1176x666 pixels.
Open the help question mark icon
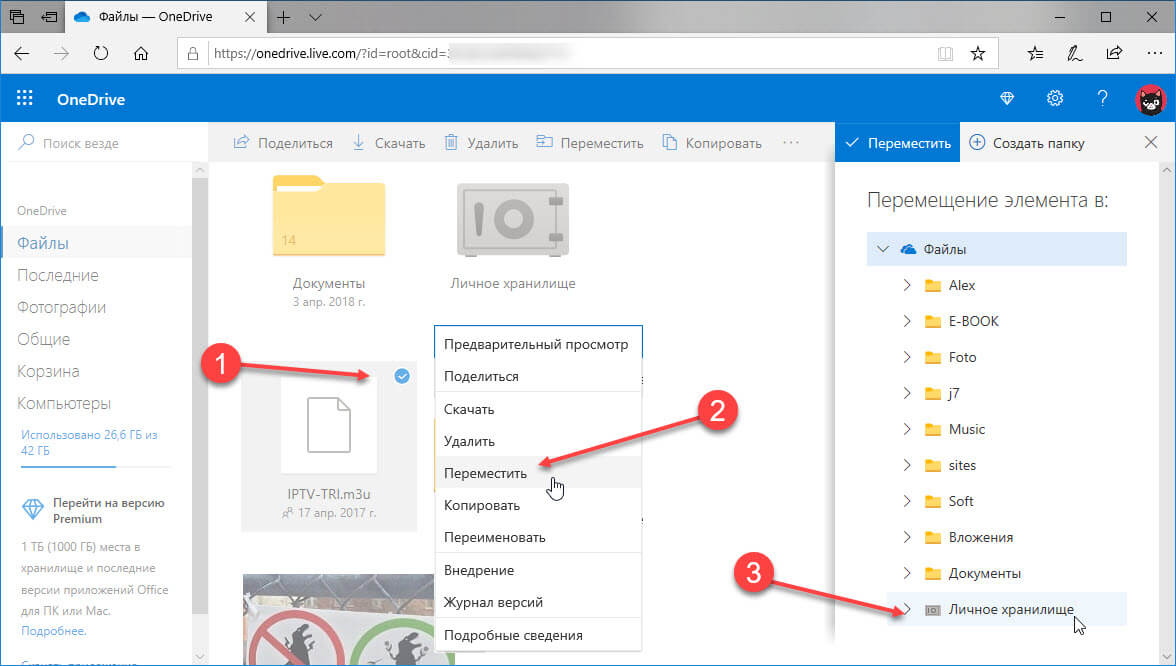coord(1102,98)
